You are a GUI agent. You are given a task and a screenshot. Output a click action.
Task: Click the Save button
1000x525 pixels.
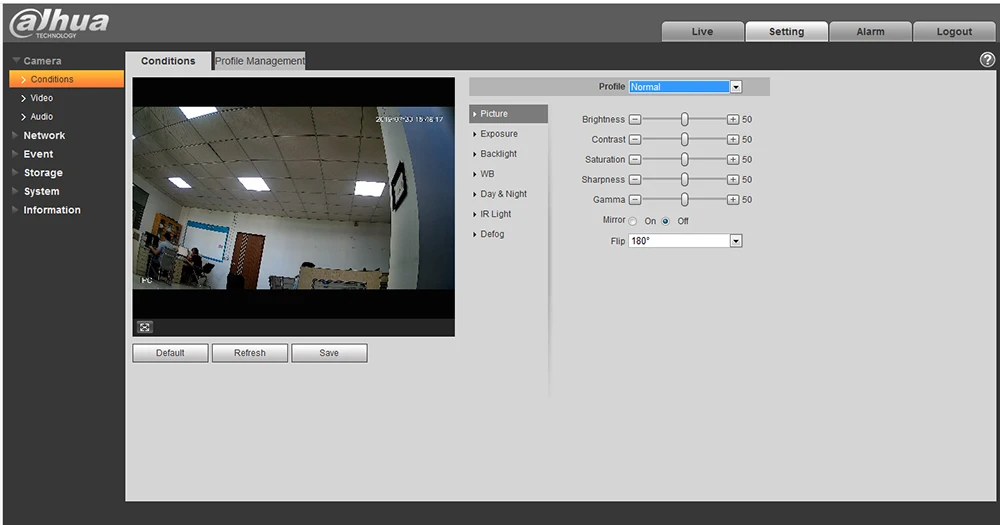coord(329,353)
